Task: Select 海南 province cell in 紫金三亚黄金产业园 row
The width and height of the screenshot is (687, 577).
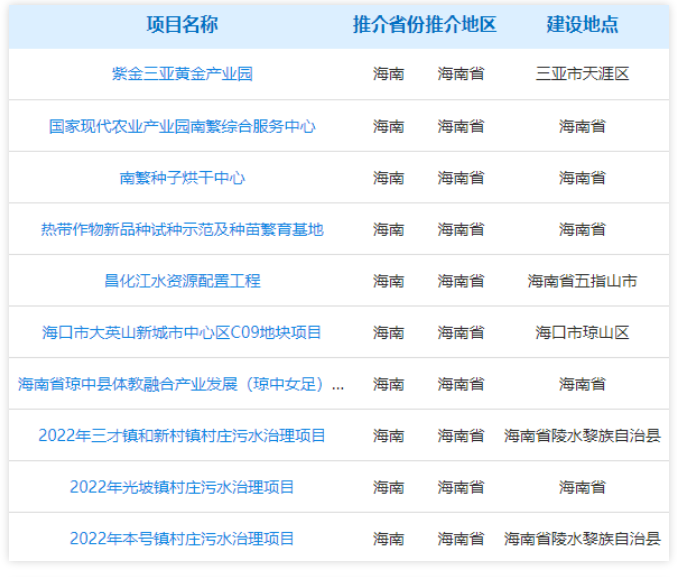Action: pos(389,74)
